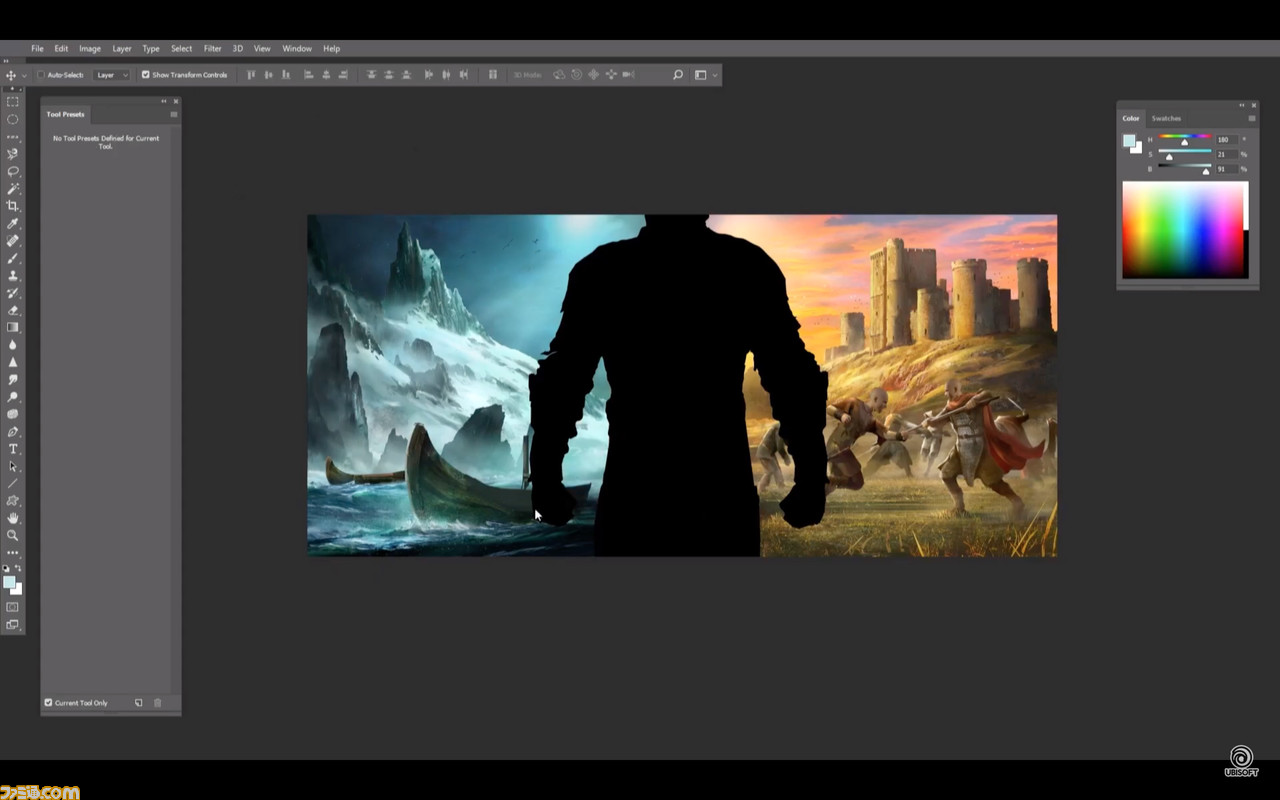Click foreground color swatch in toolbar

click(9, 581)
